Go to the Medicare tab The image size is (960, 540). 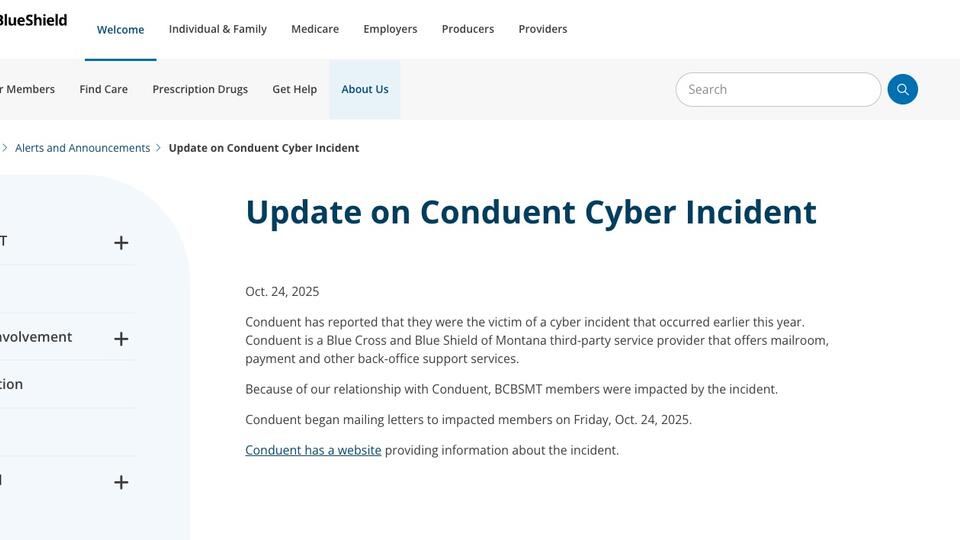314,29
